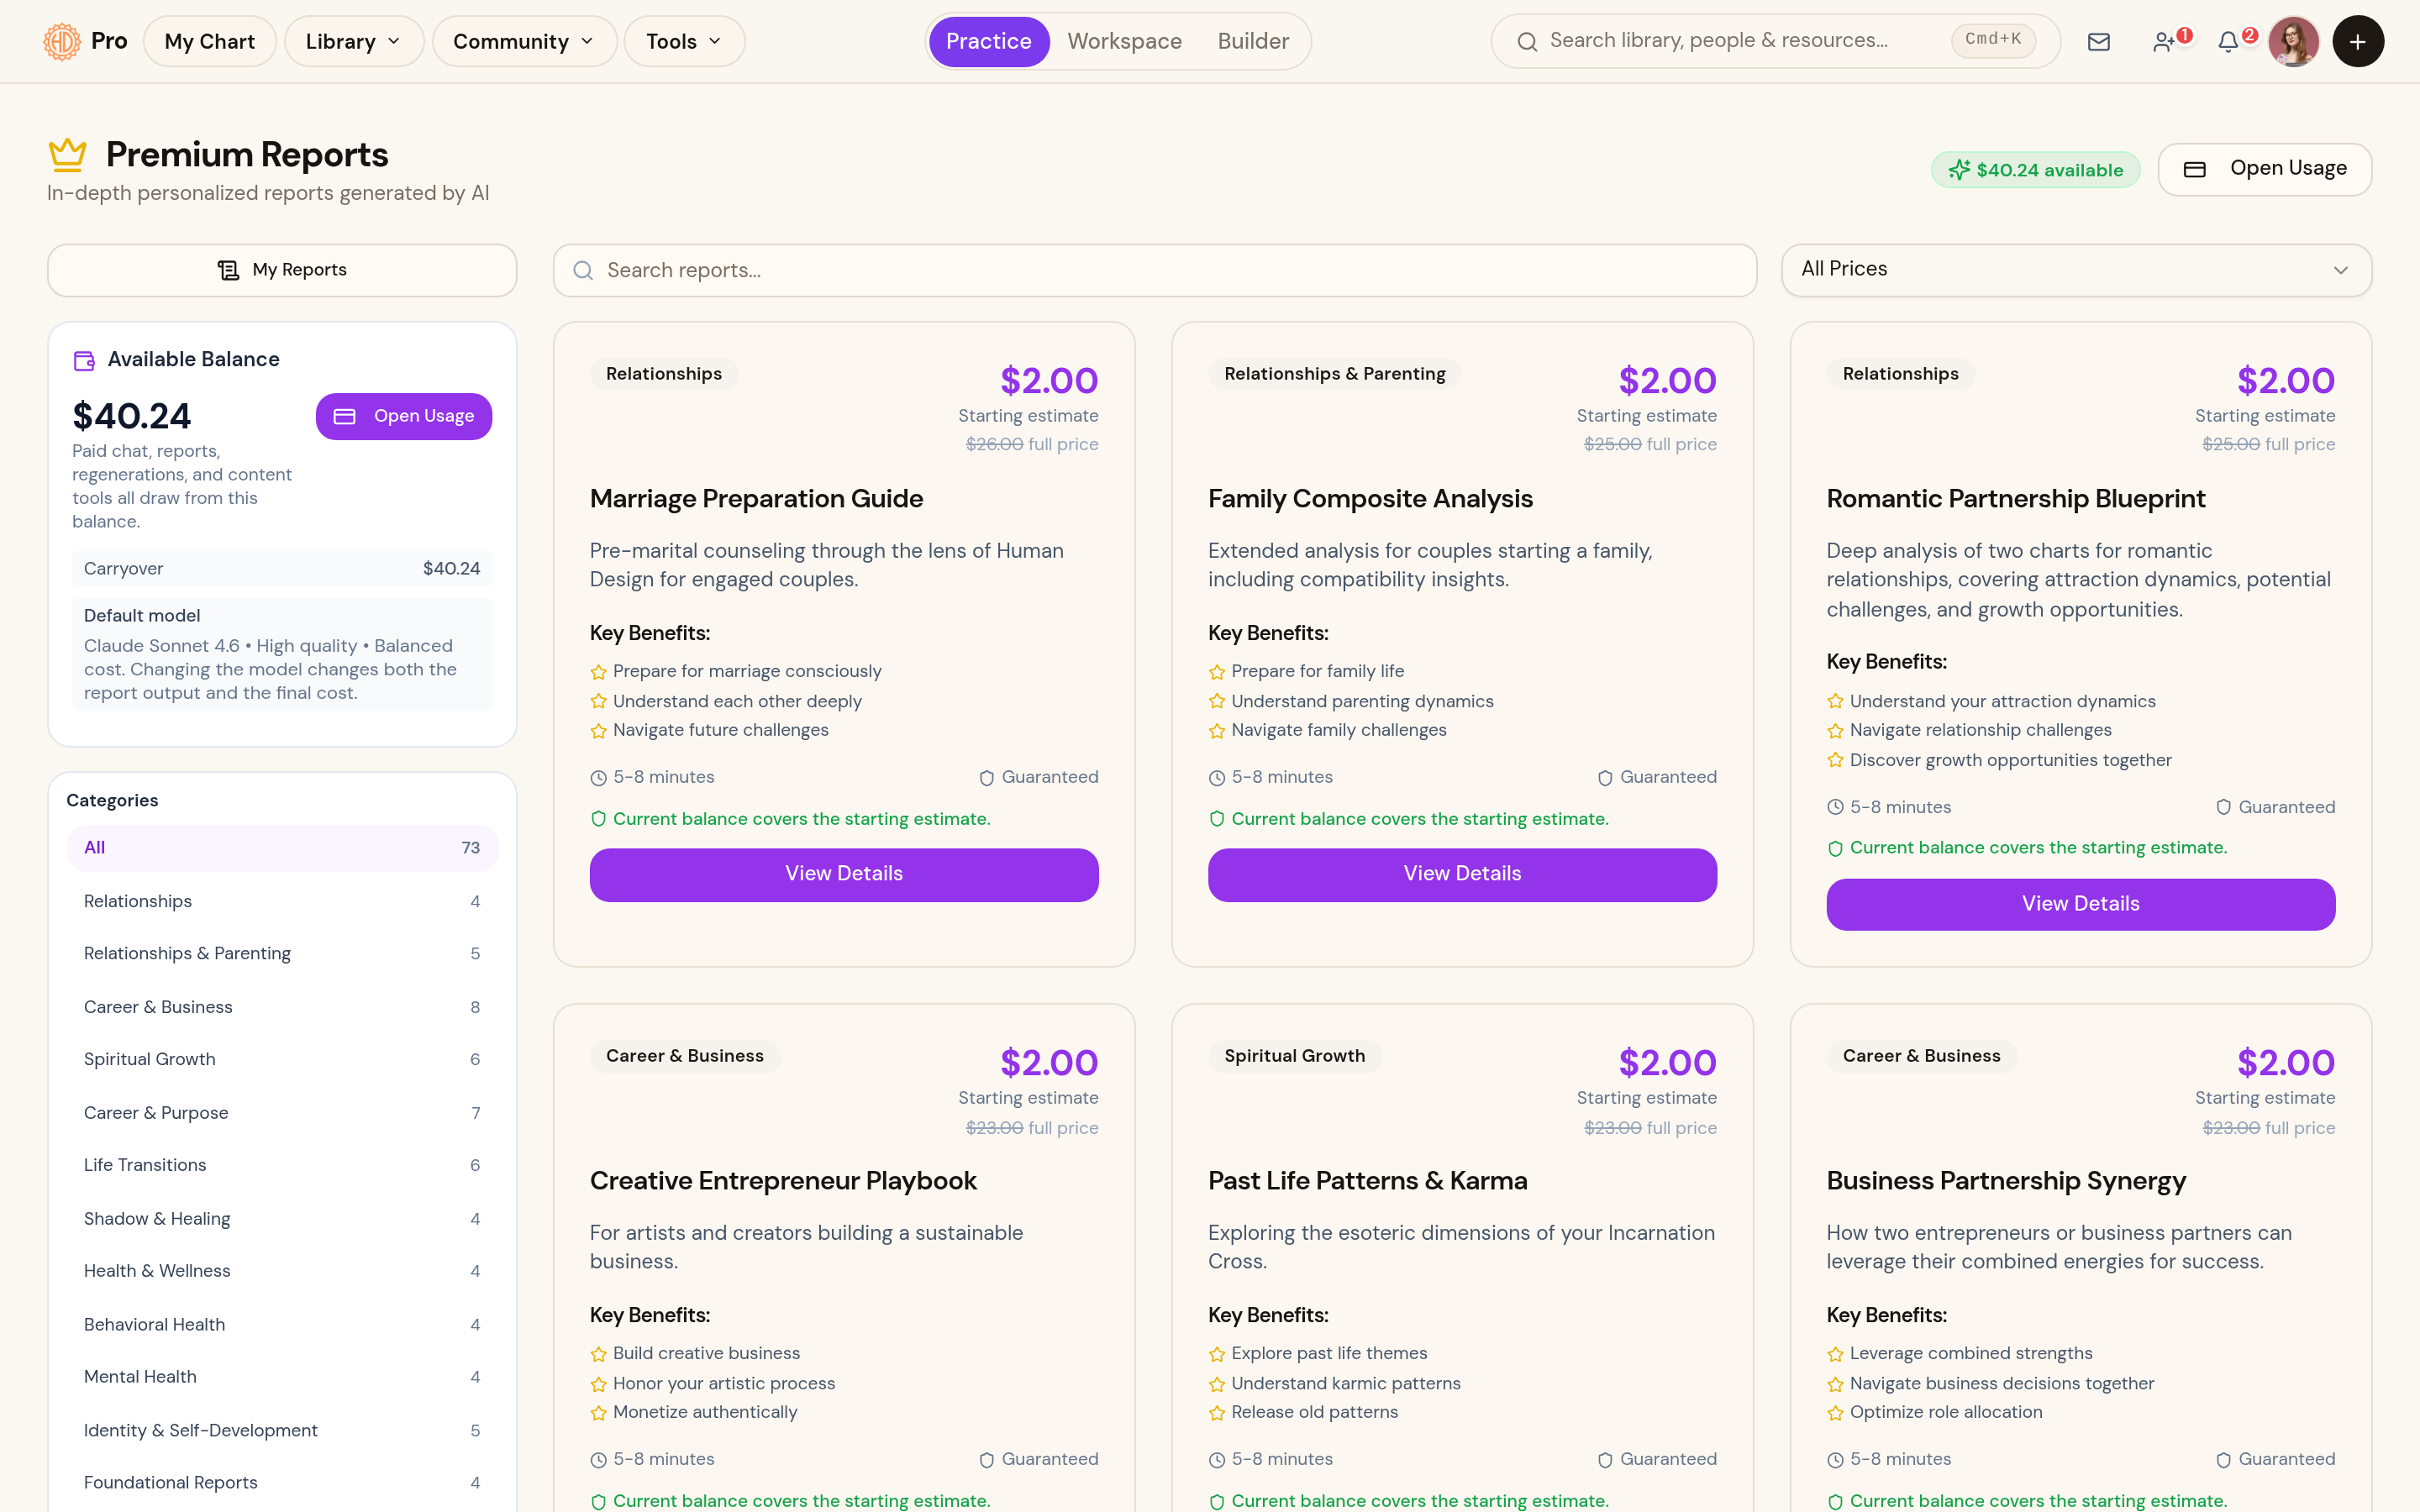Click the black plus create button
This screenshot has width=2420, height=1512.
2358,41
